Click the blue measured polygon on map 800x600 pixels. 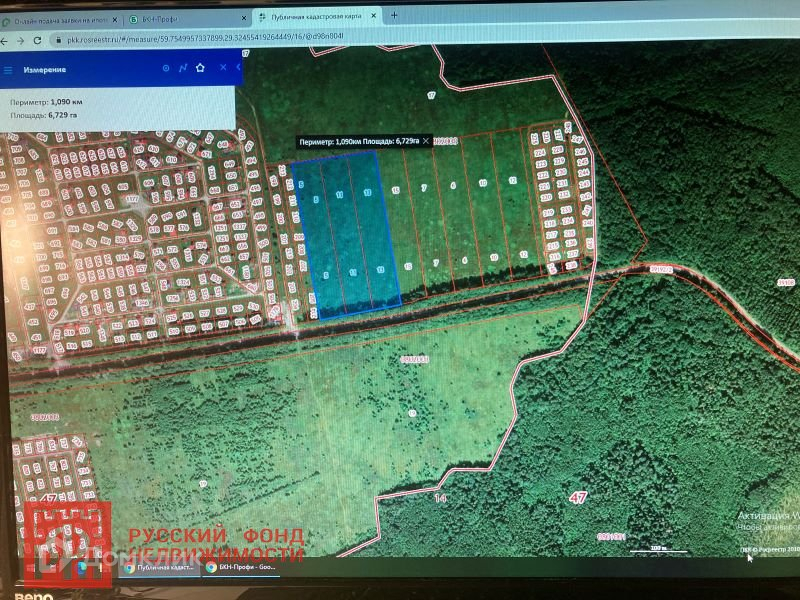click(x=348, y=235)
